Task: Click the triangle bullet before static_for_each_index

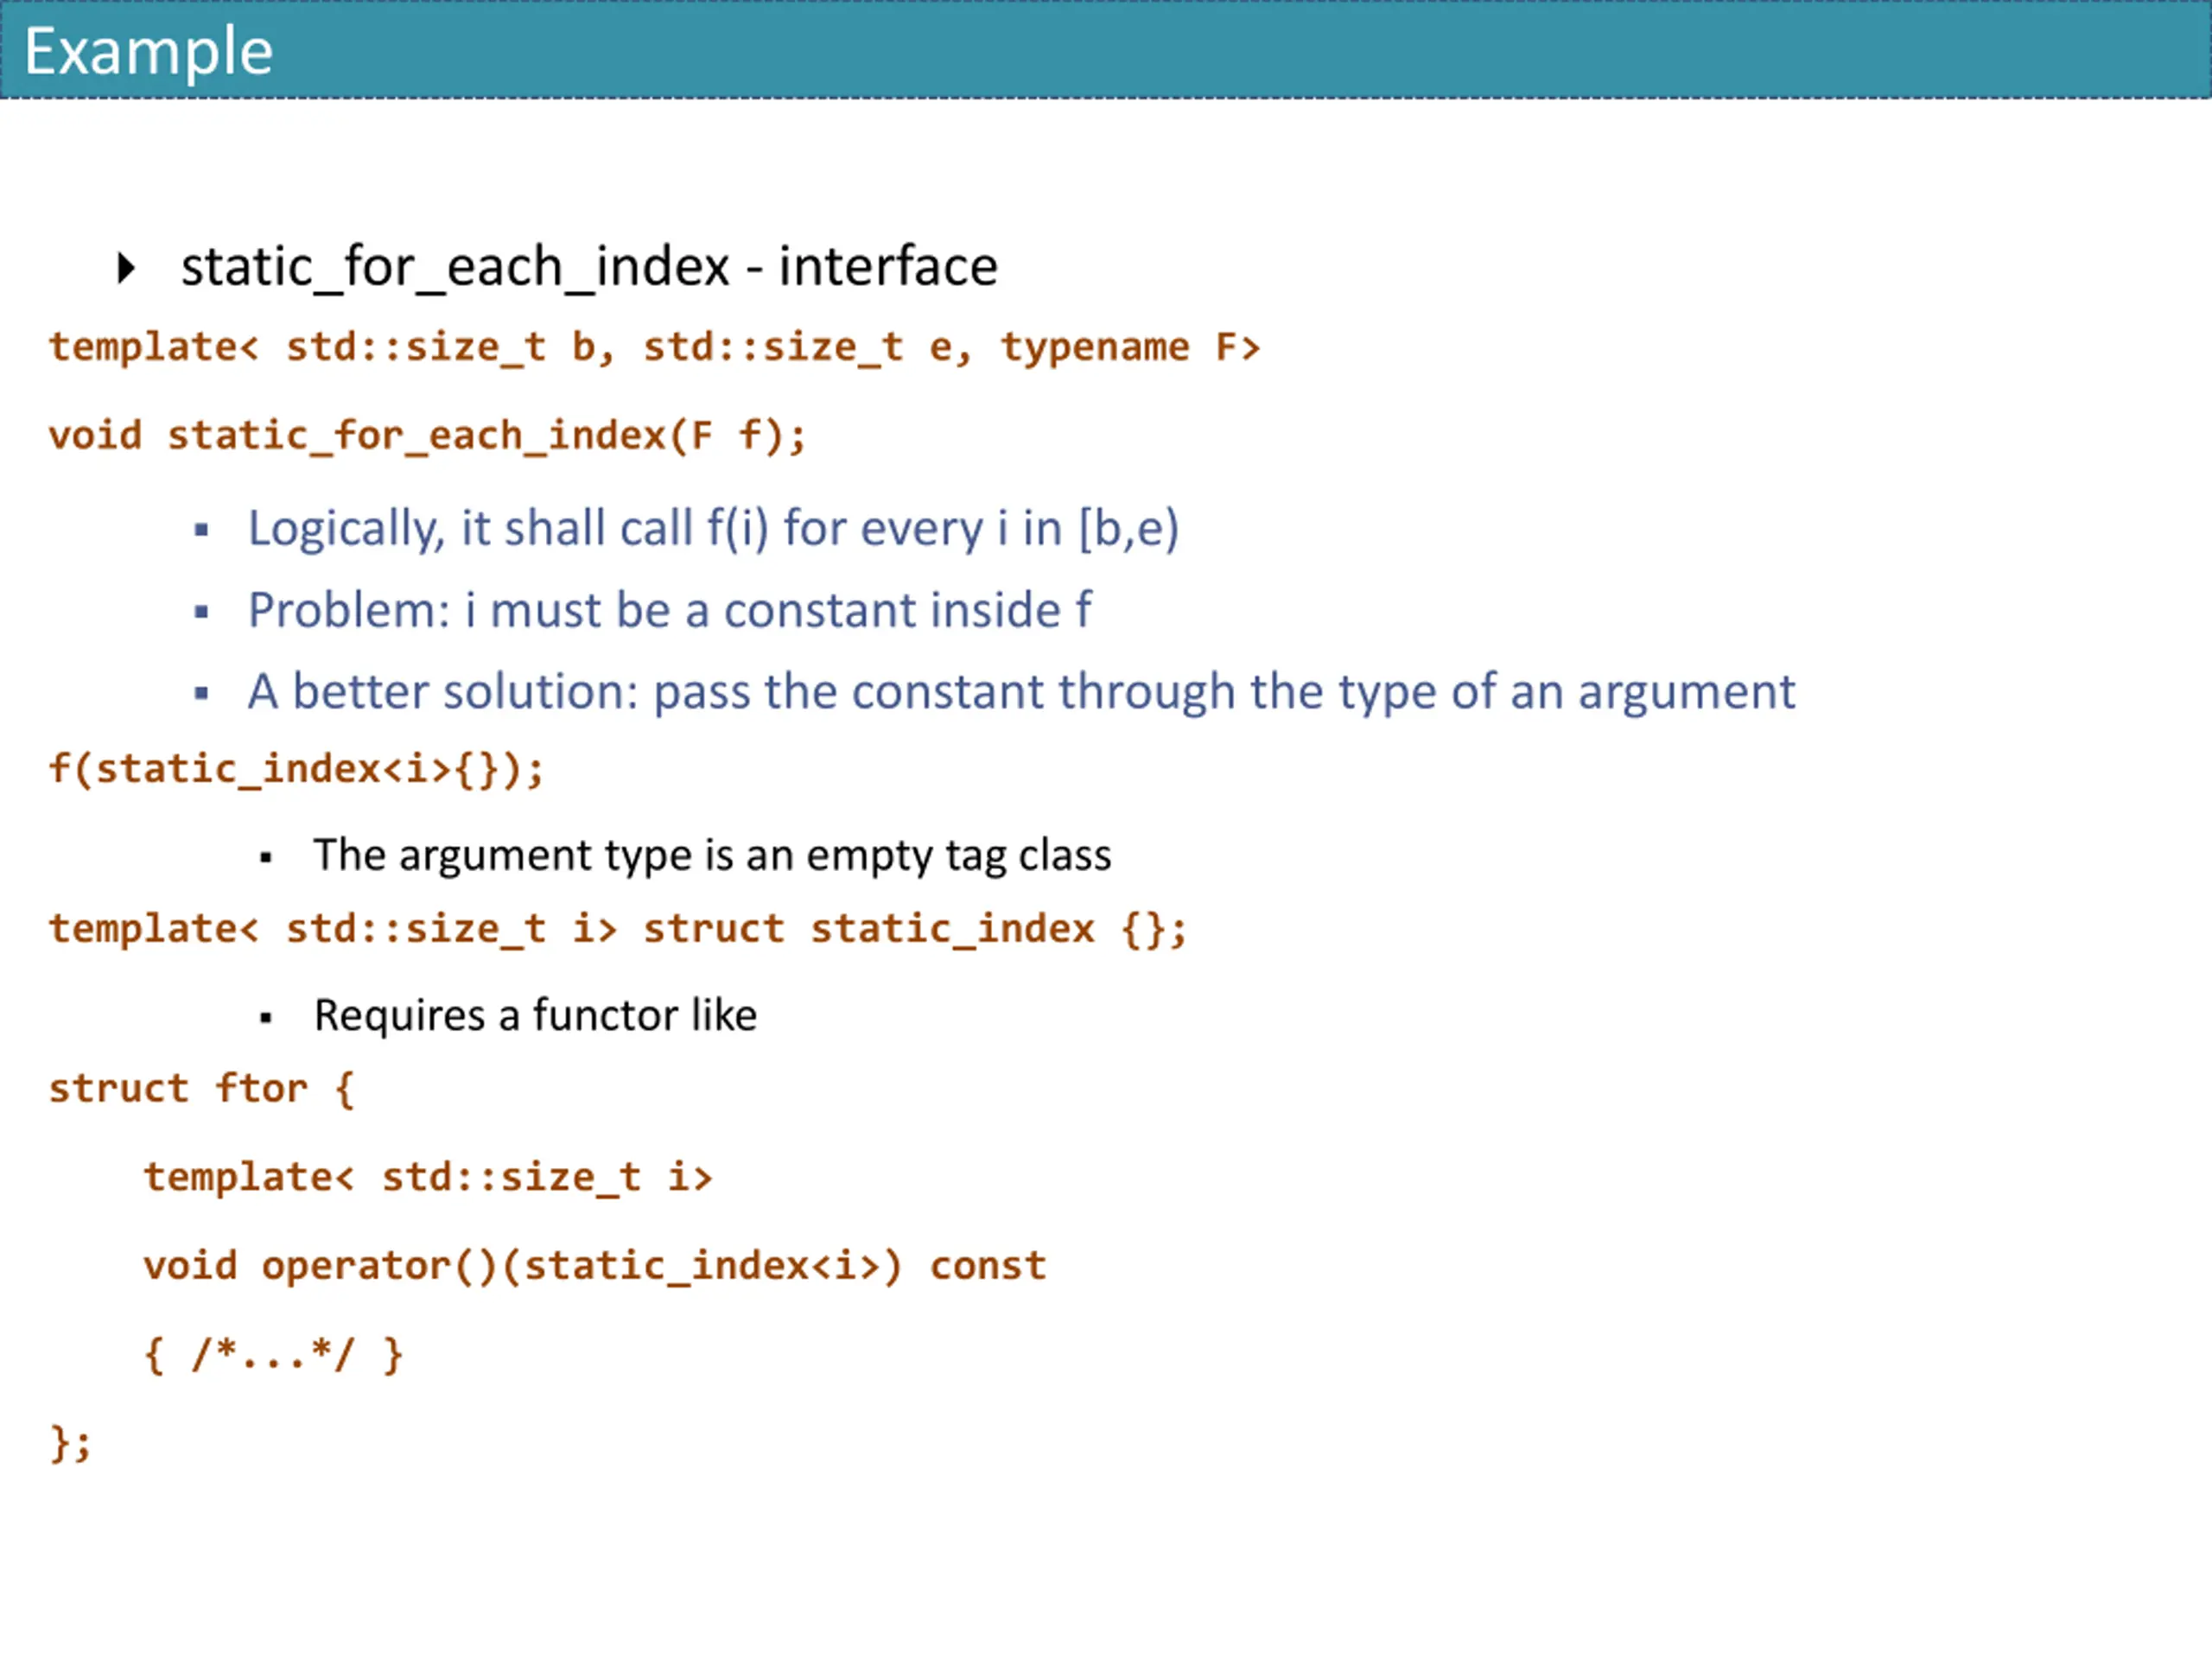Action: tap(126, 268)
